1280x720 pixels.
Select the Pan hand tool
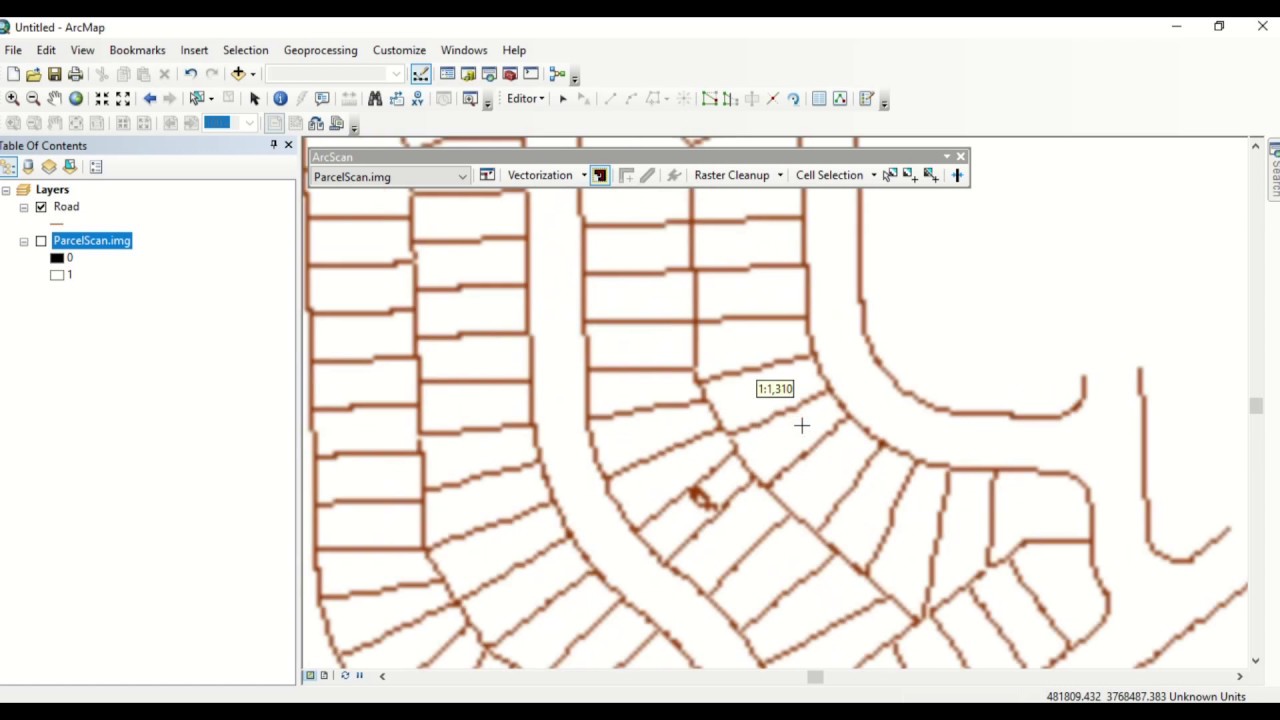(x=54, y=98)
